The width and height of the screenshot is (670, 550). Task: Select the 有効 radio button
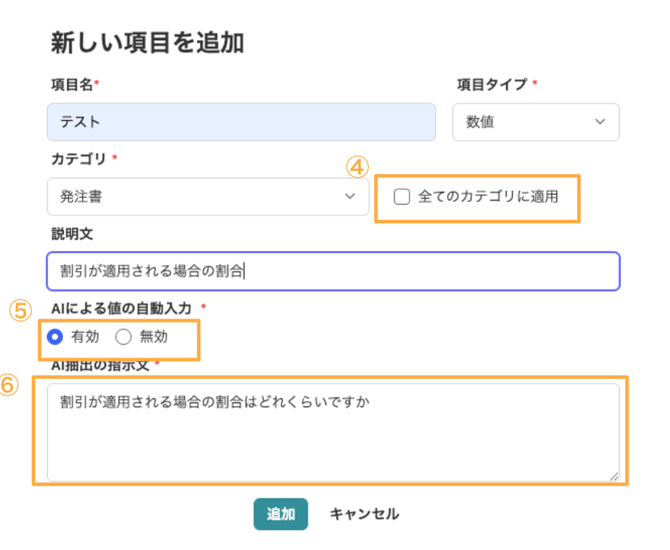tap(55, 337)
